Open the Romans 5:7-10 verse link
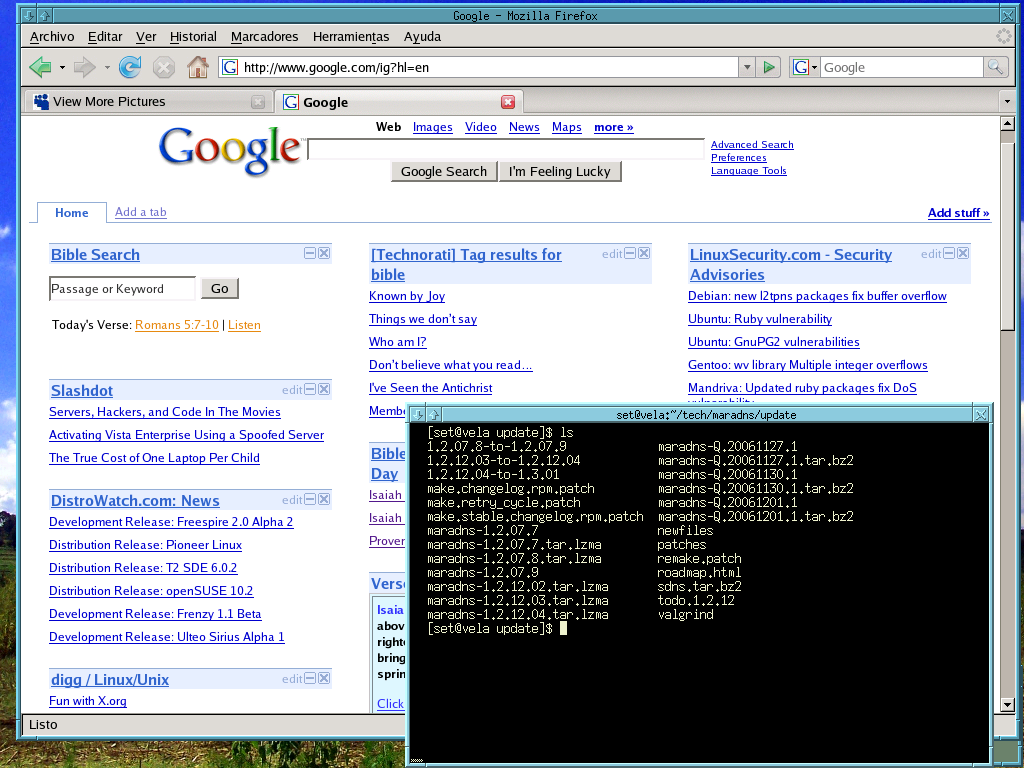Screen dimensions: 1024x768 [x=177, y=325]
